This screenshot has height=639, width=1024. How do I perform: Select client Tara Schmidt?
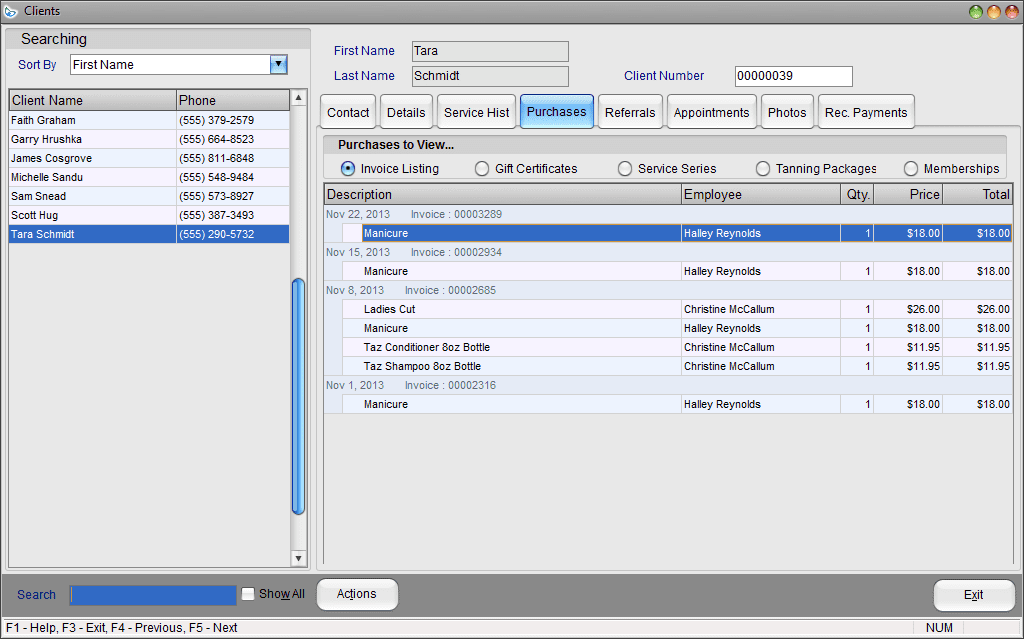[149, 234]
